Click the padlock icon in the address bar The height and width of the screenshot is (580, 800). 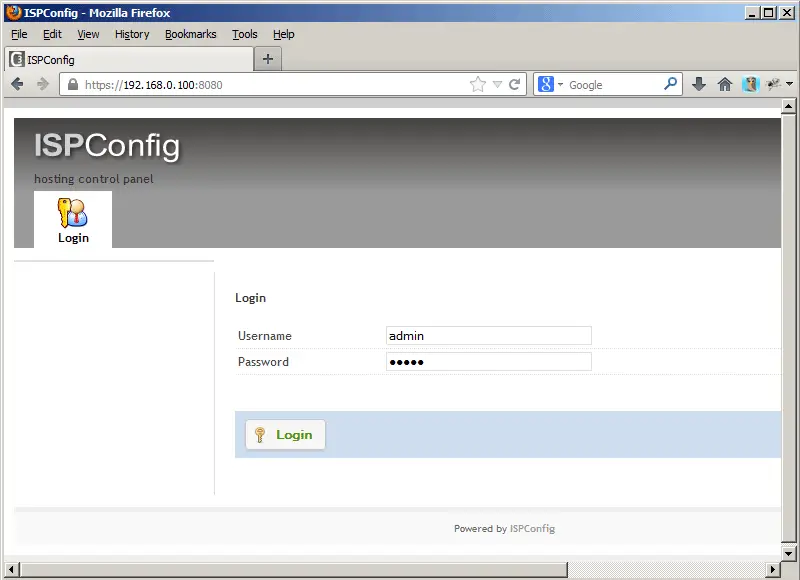click(71, 85)
